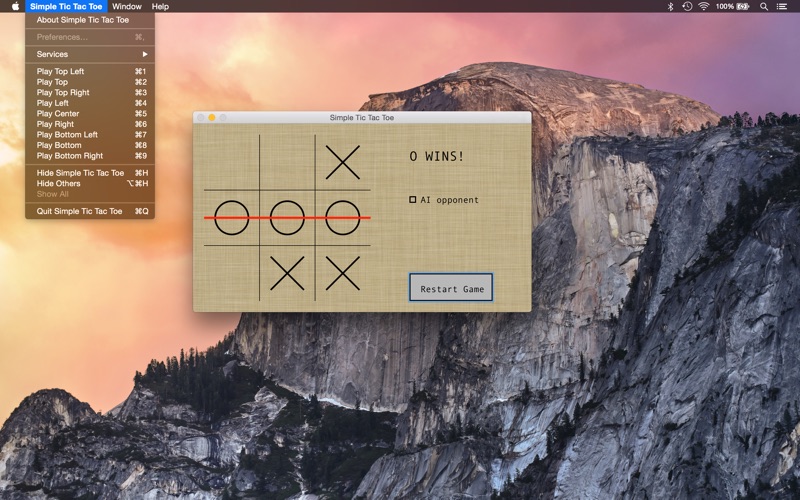
Task: Open the Bluetooth status icon
Action: pos(670,6)
